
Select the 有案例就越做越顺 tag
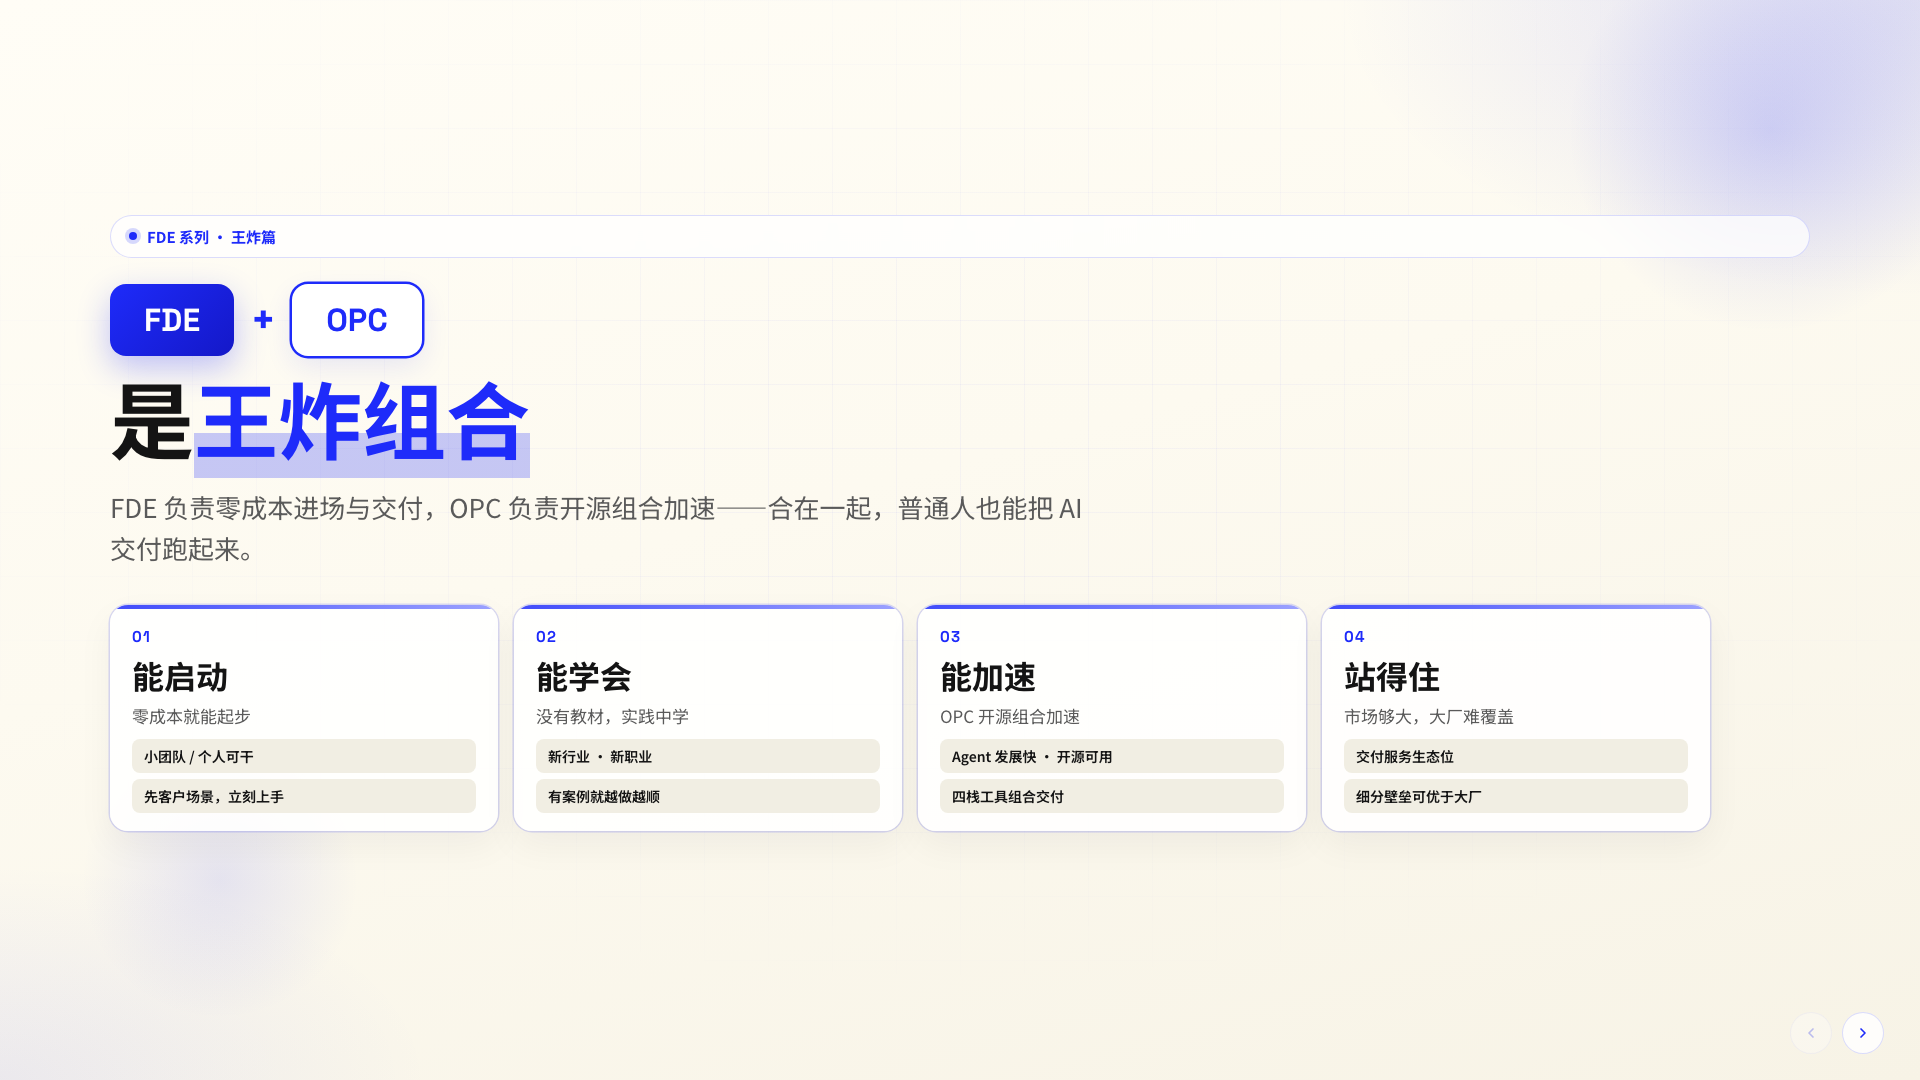pos(708,796)
